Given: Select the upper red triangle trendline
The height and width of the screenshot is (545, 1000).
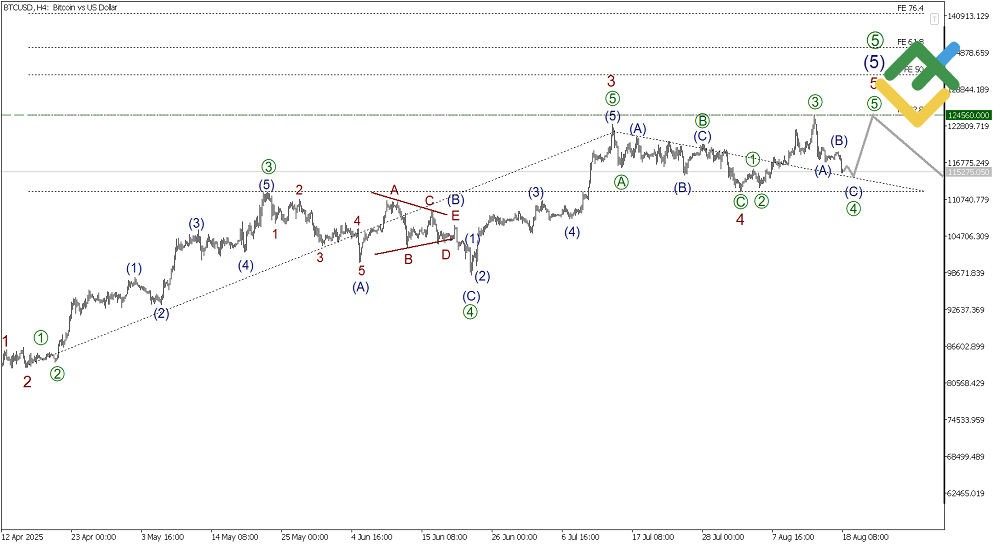Looking at the screenshot, I should (409, 203).
